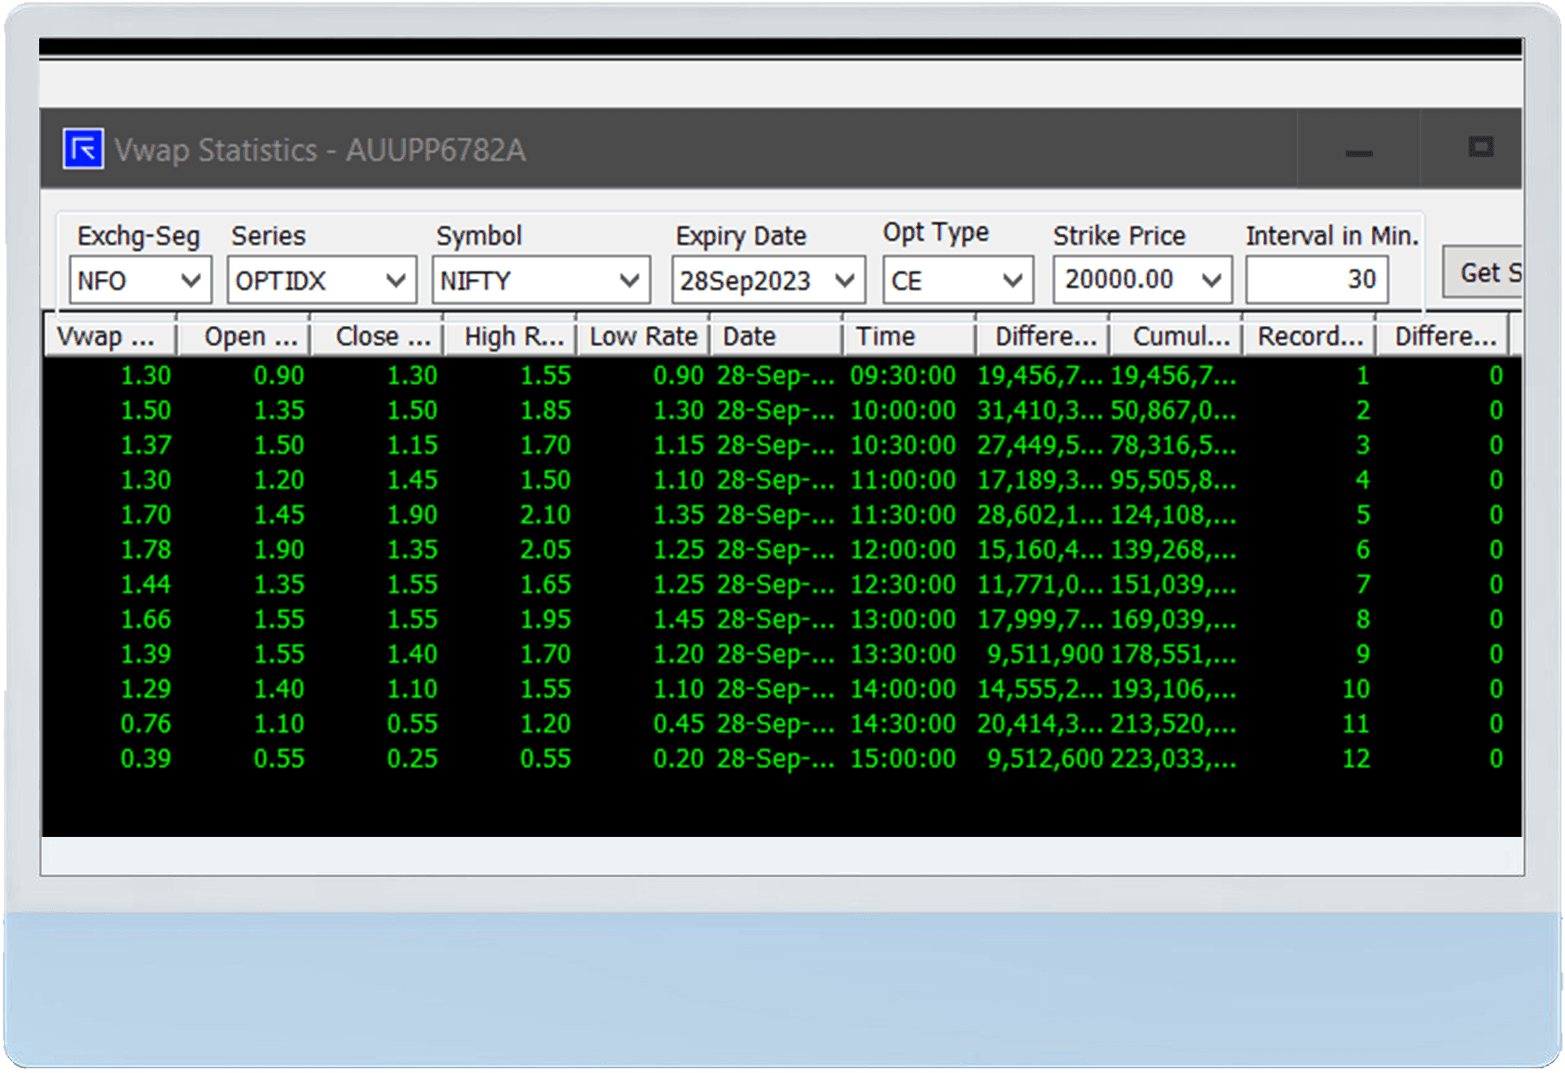
Task: Open the Expiry Date 28Sep2023 dropdown
Action: (x=845, y=280)
